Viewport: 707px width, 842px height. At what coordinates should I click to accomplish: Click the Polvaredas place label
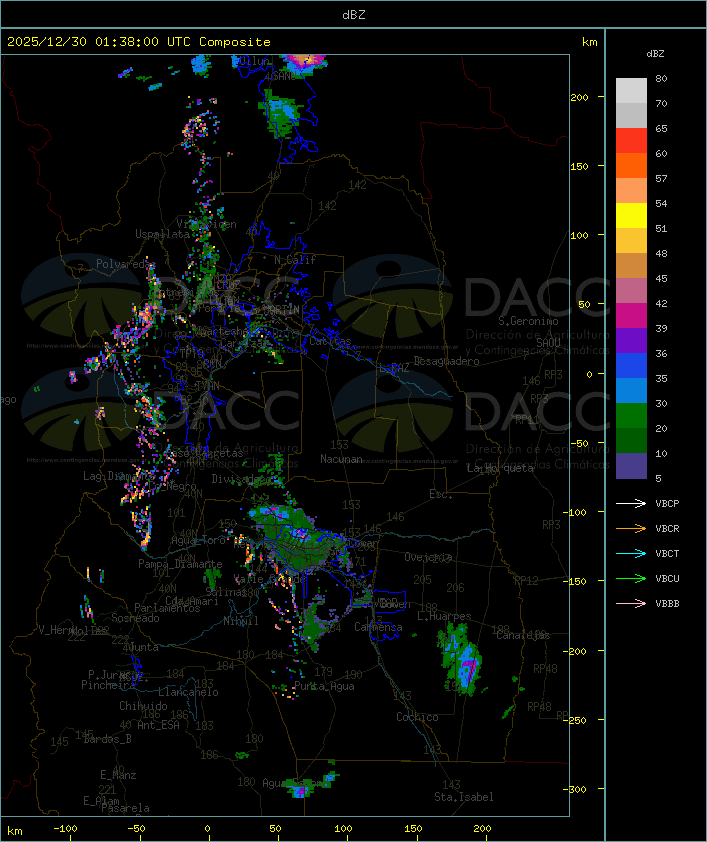[126, 264]
